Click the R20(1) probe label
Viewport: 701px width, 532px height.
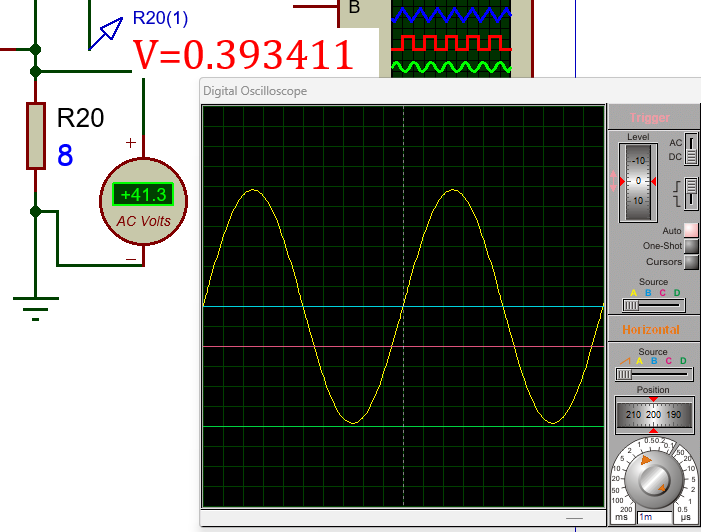[160, 18]
